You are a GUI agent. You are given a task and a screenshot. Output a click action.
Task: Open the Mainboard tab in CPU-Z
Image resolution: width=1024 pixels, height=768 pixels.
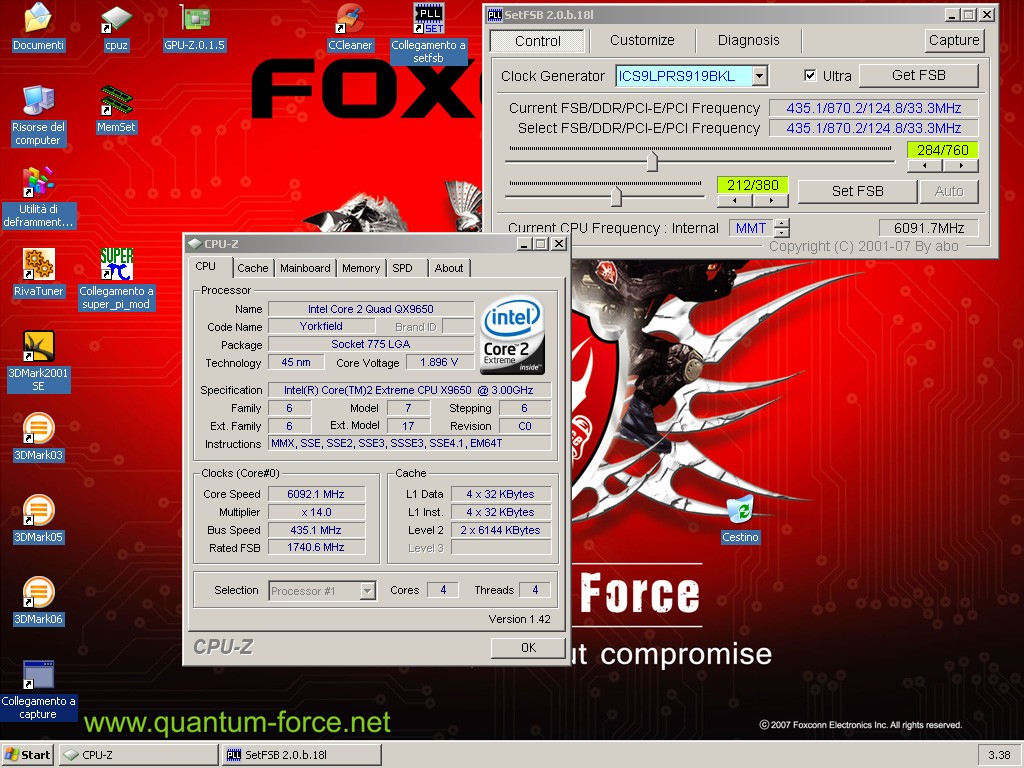click(305, 268)
